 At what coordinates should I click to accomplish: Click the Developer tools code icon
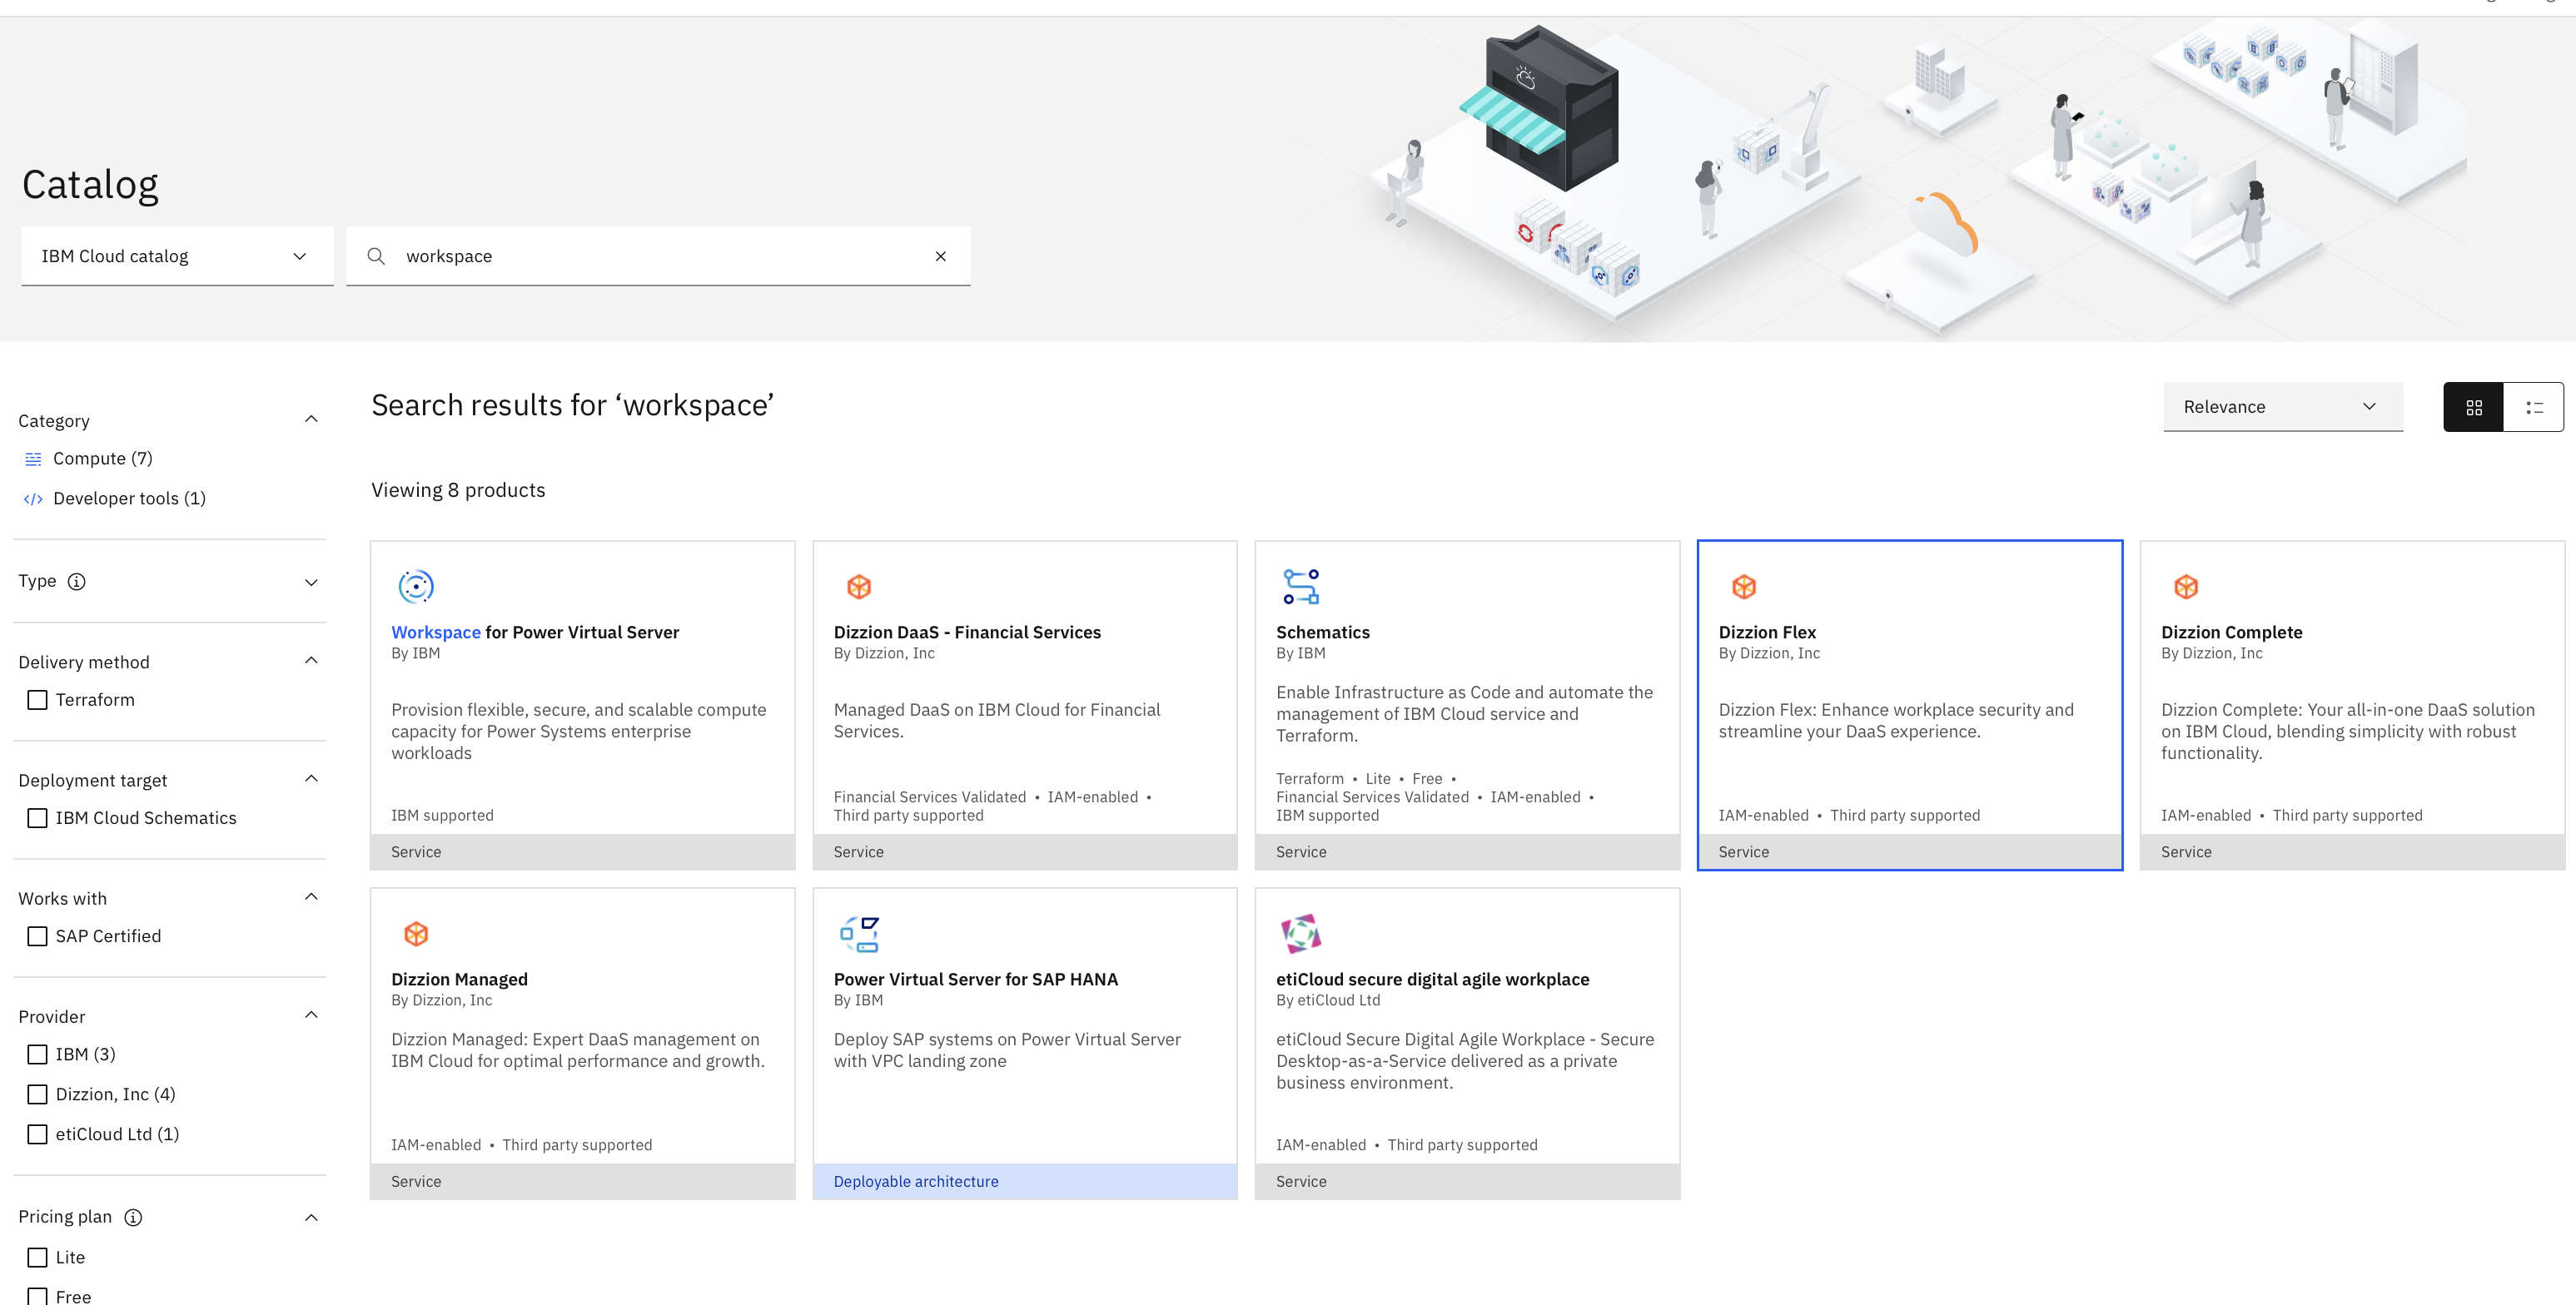(33, 499)
